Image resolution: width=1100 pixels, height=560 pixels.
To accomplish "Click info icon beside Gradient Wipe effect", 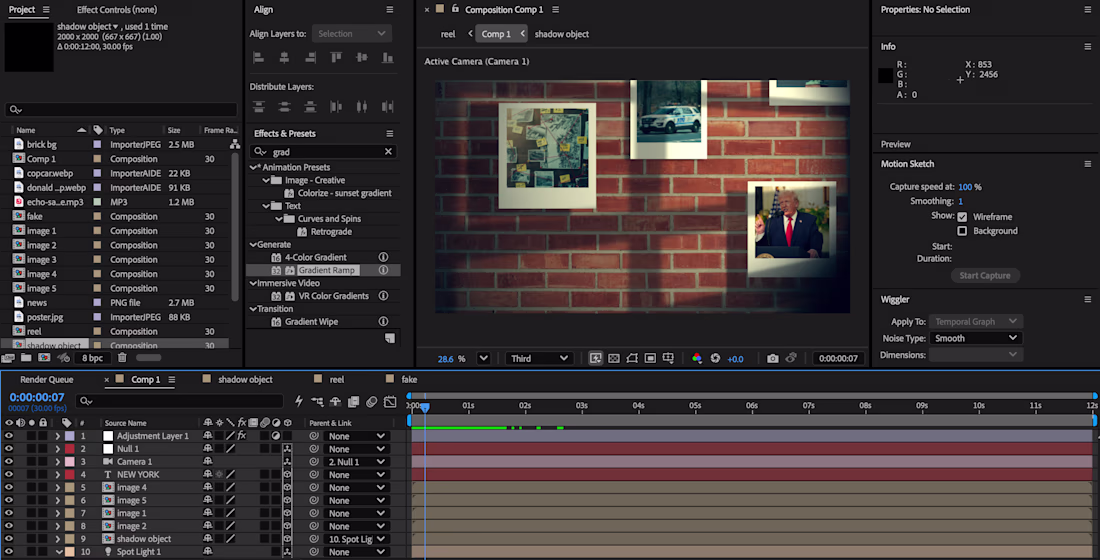I will [383, 321].
